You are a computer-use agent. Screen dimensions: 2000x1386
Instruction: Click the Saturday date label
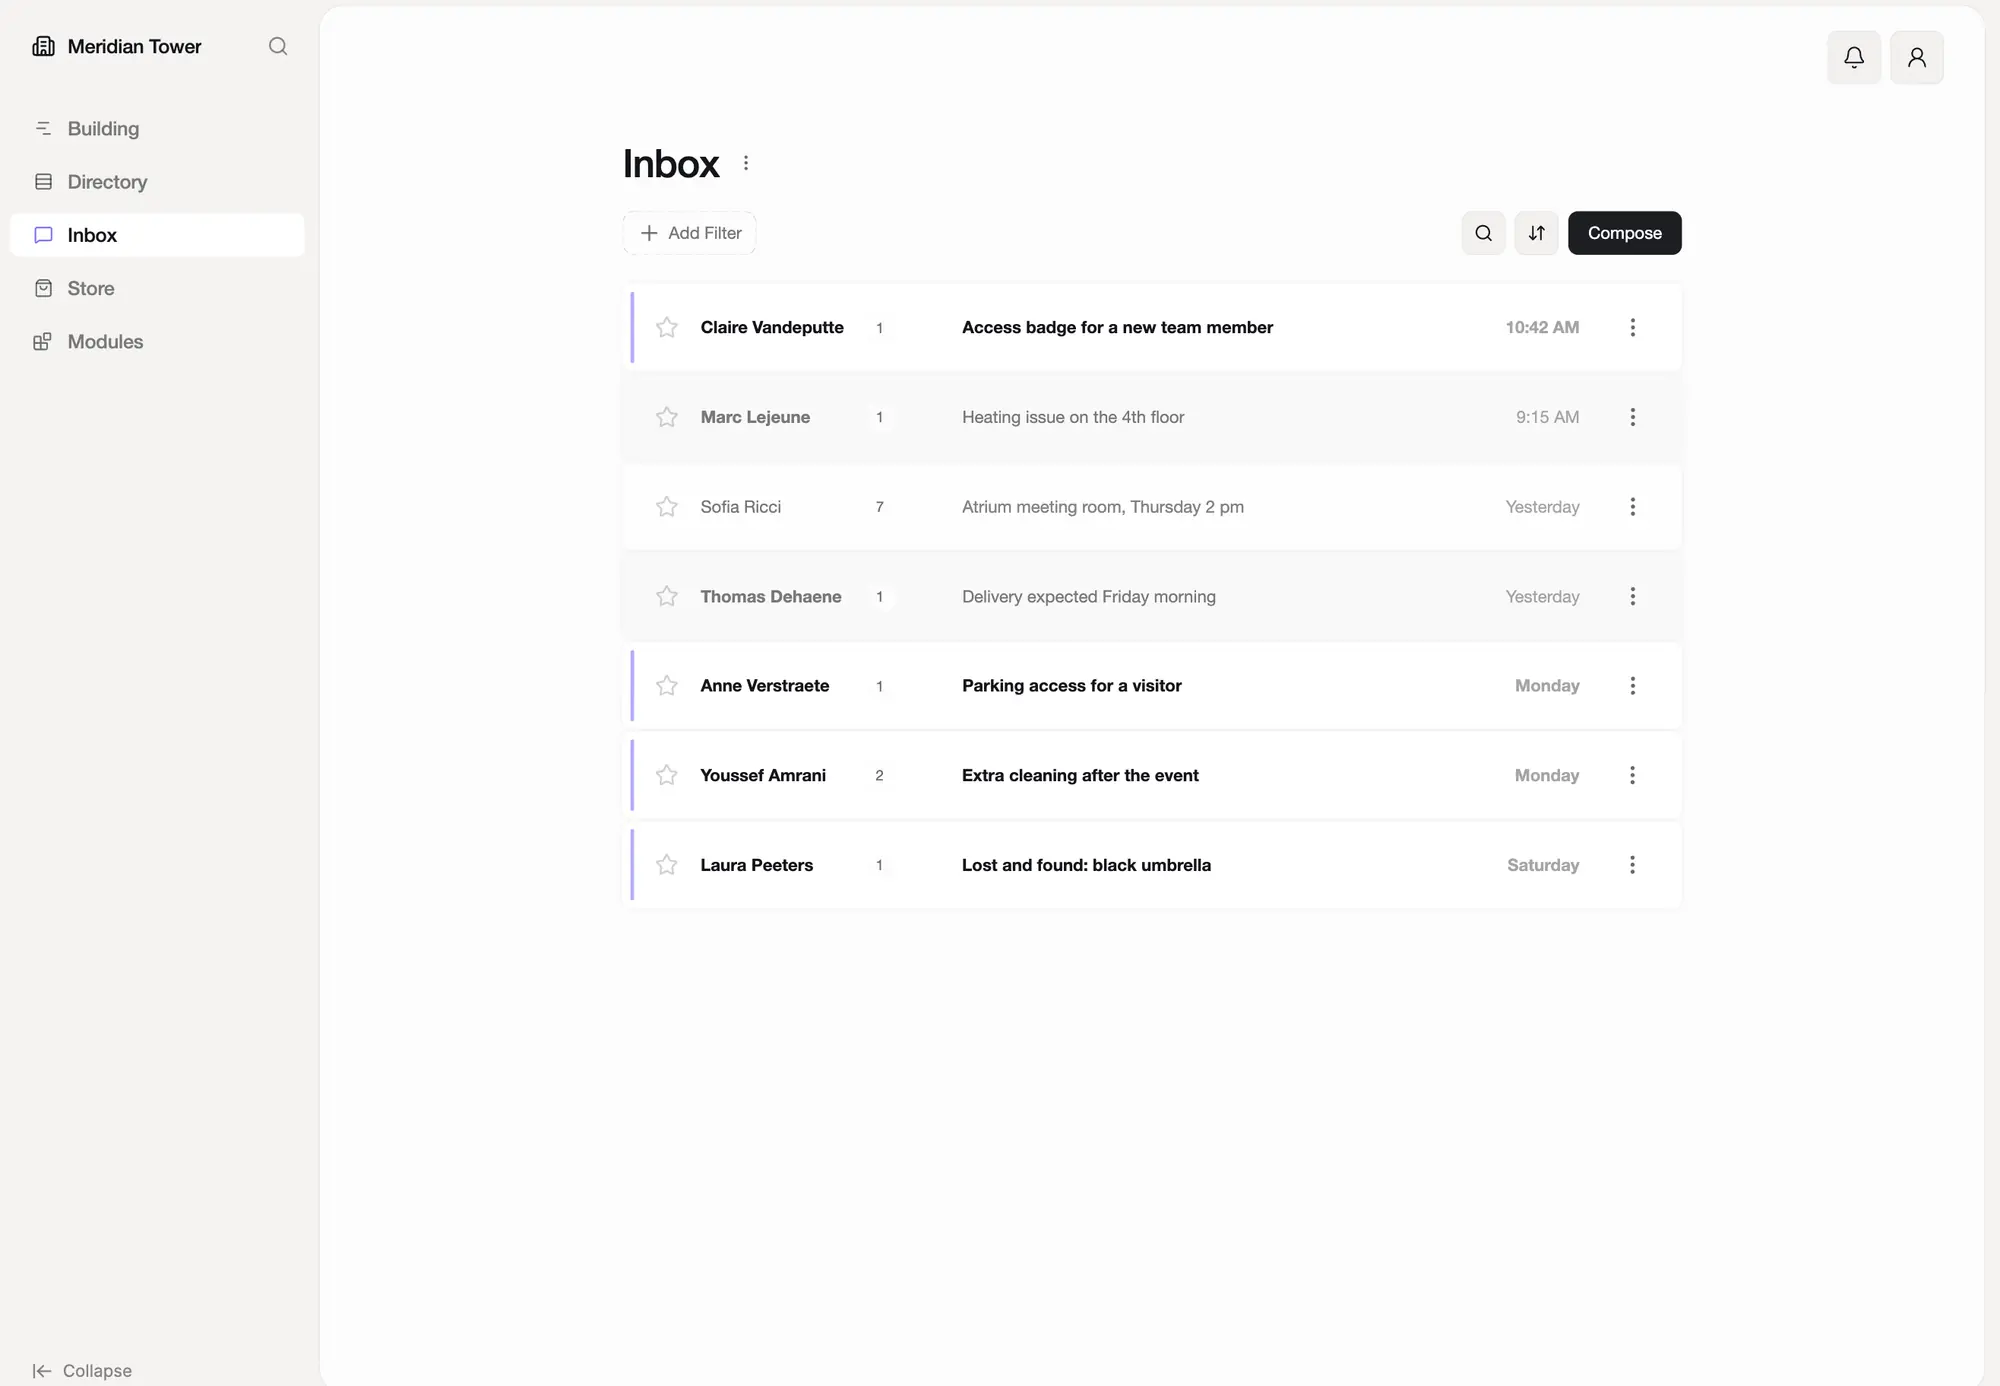(1543, 865)
